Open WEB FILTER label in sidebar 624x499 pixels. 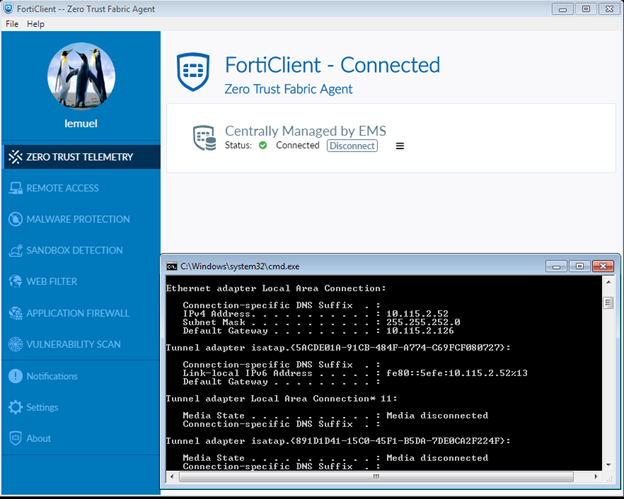point(52,281)
